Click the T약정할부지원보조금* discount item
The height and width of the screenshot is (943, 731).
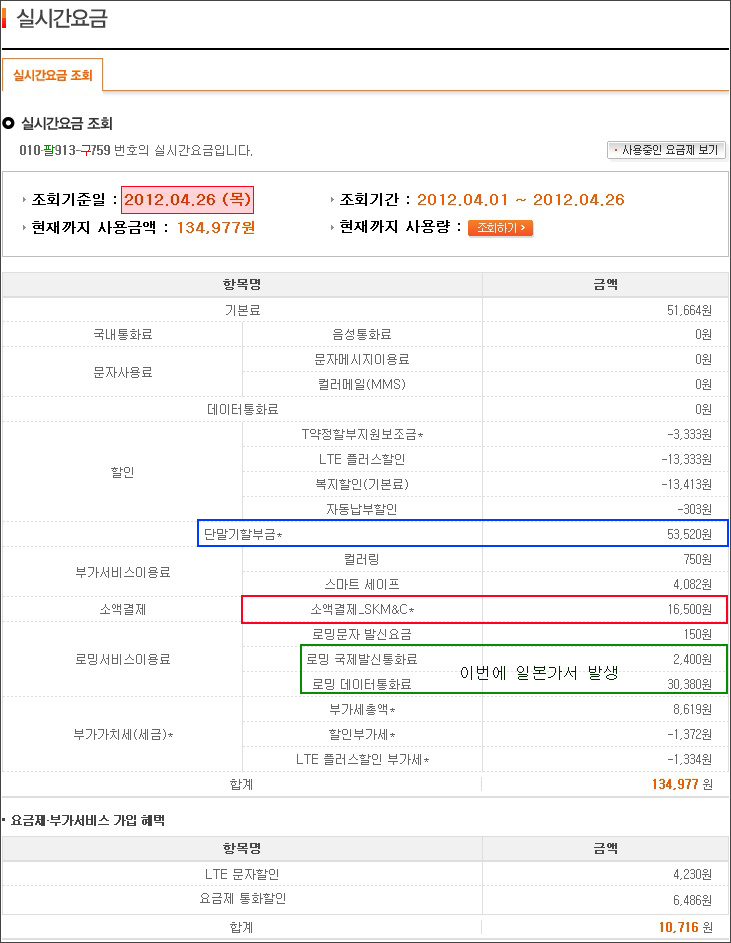tap(362, 434)
